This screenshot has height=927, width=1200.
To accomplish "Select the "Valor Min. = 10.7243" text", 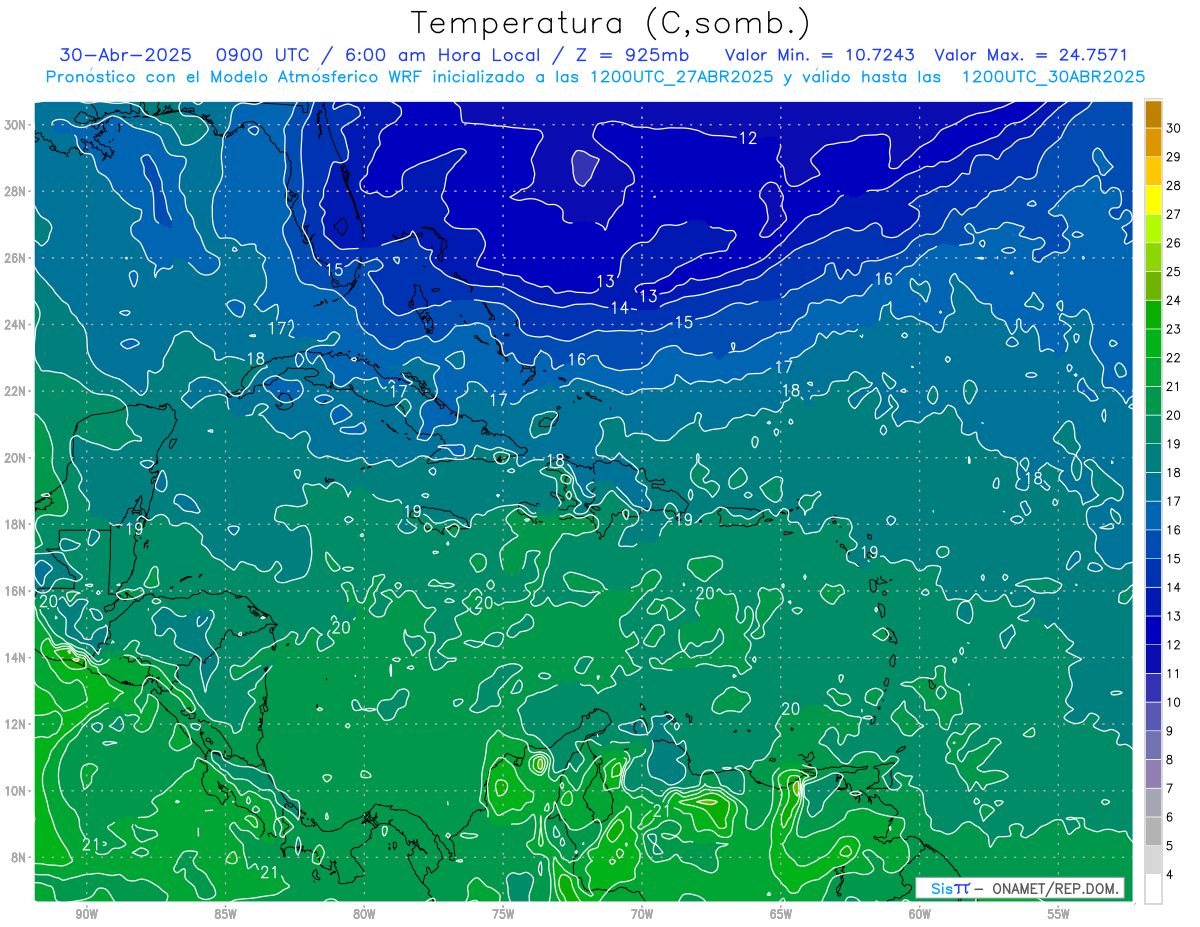I will [x=820, y=55].
